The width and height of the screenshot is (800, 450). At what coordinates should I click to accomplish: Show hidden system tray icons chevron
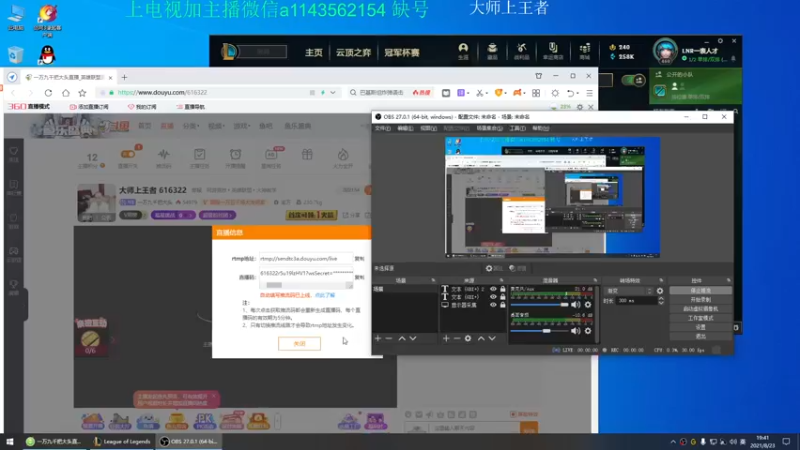tap(673, 442)
